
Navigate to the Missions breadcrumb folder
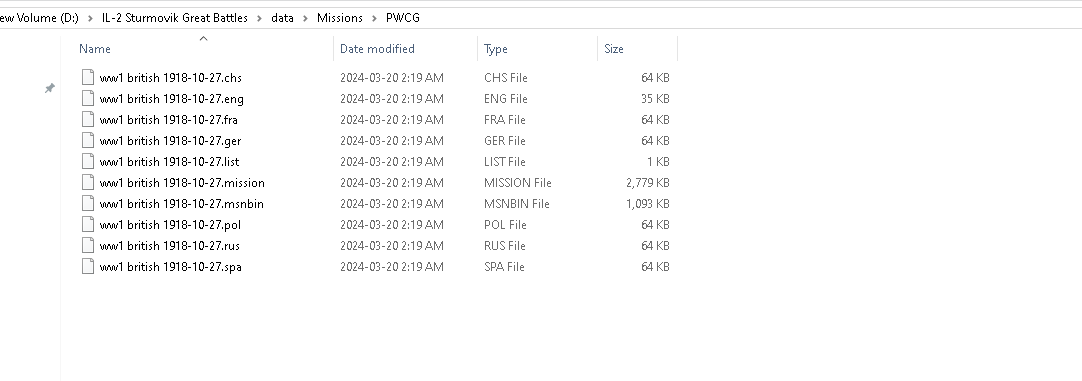coord(340,18)
